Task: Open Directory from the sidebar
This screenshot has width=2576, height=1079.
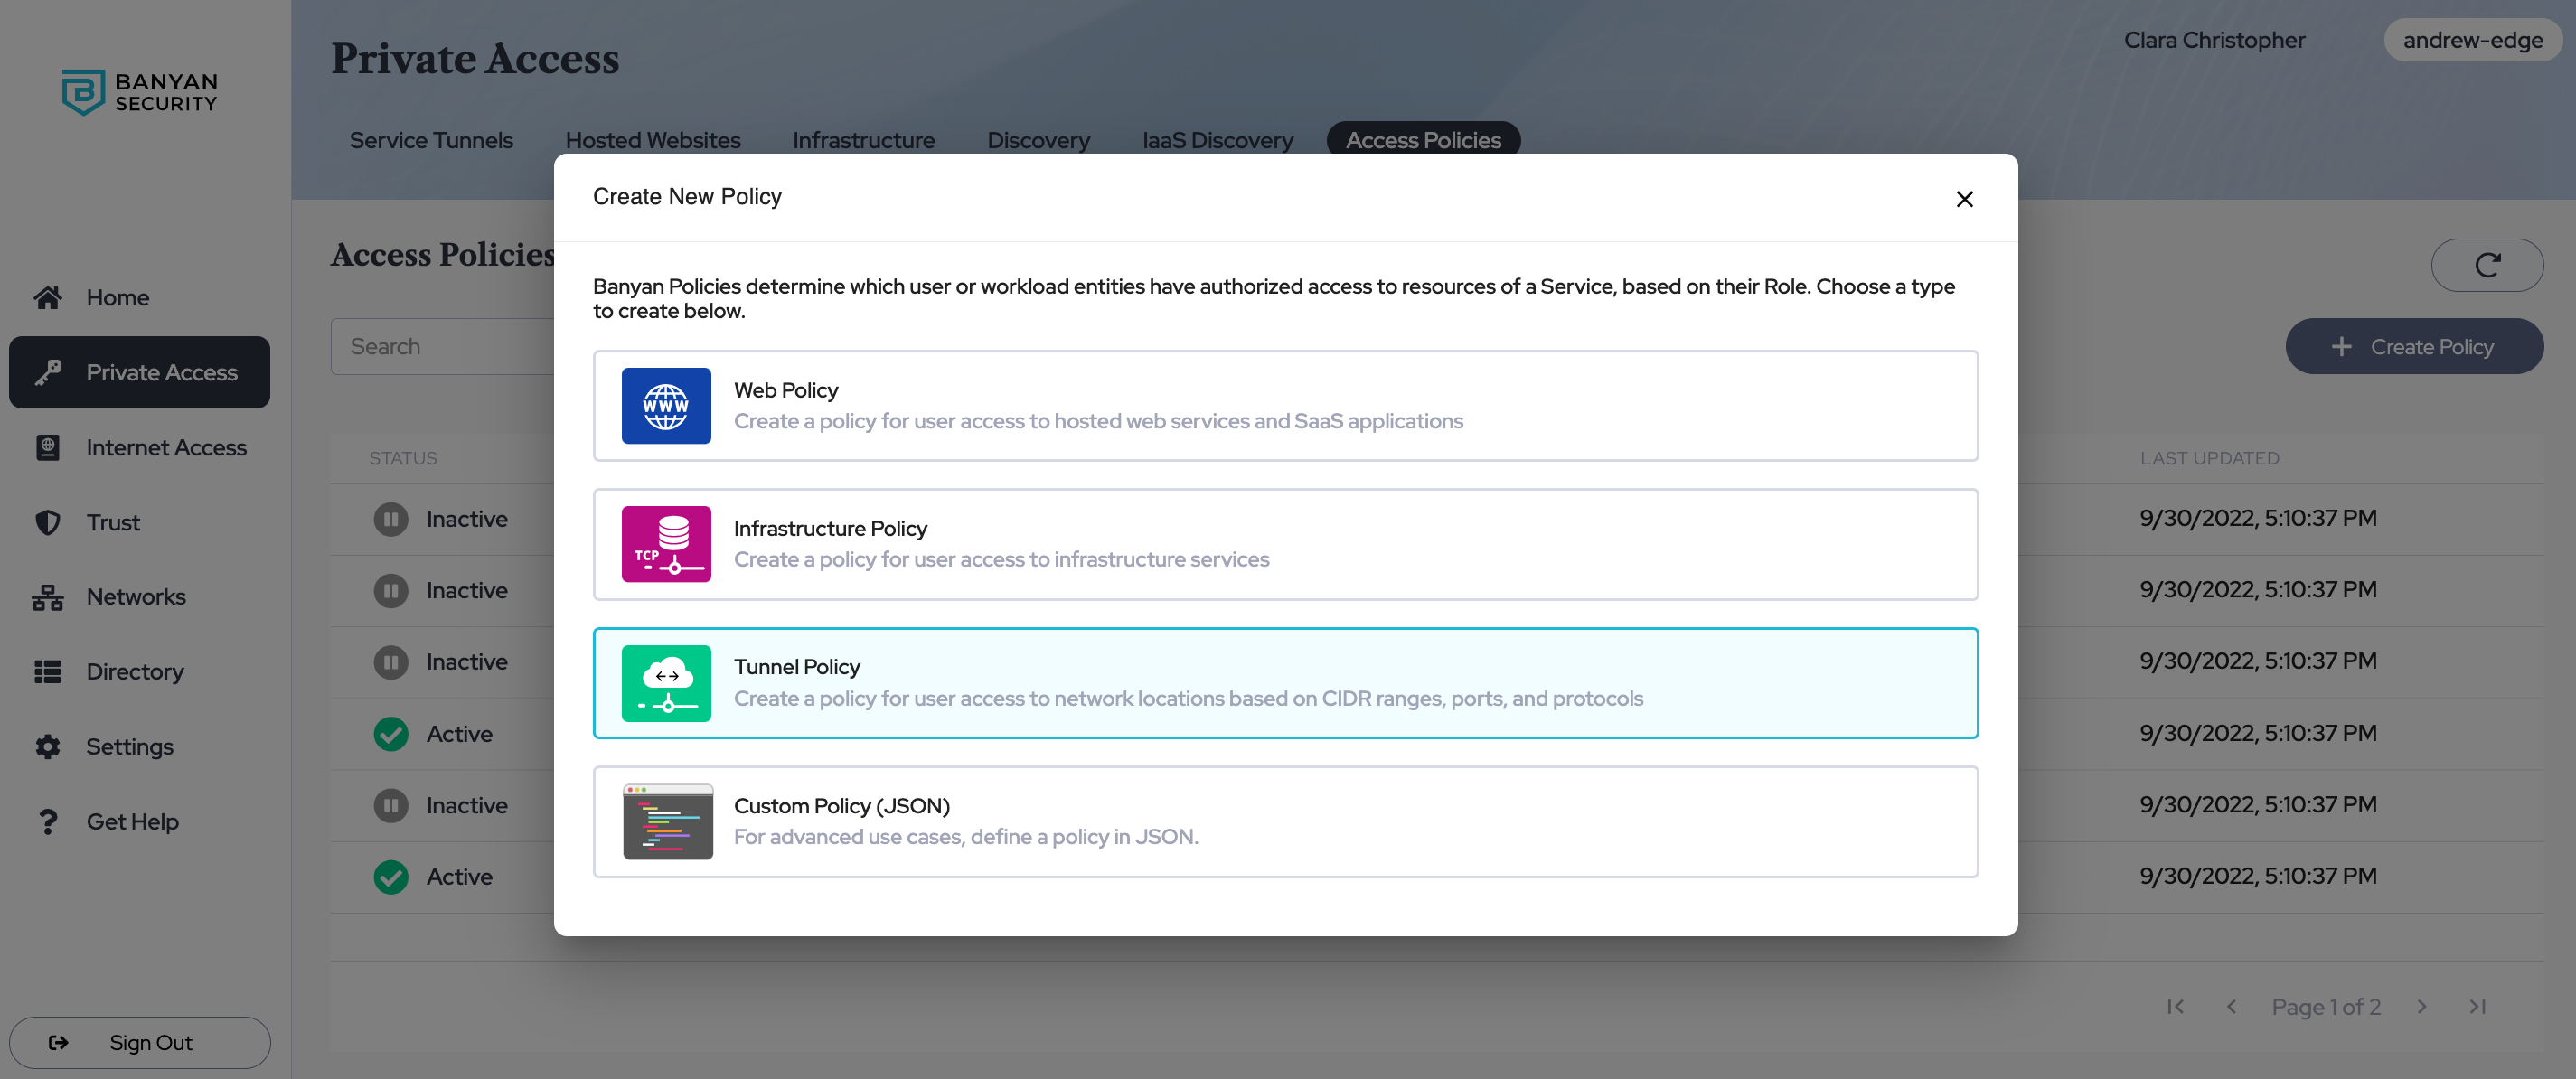Action: point(134,672)
